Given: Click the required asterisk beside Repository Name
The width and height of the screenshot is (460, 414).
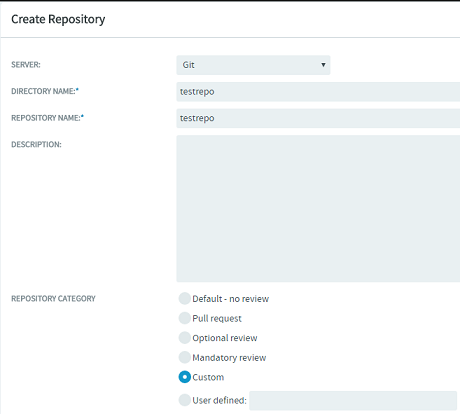Looking at the screenshot, I should (83, 116).
